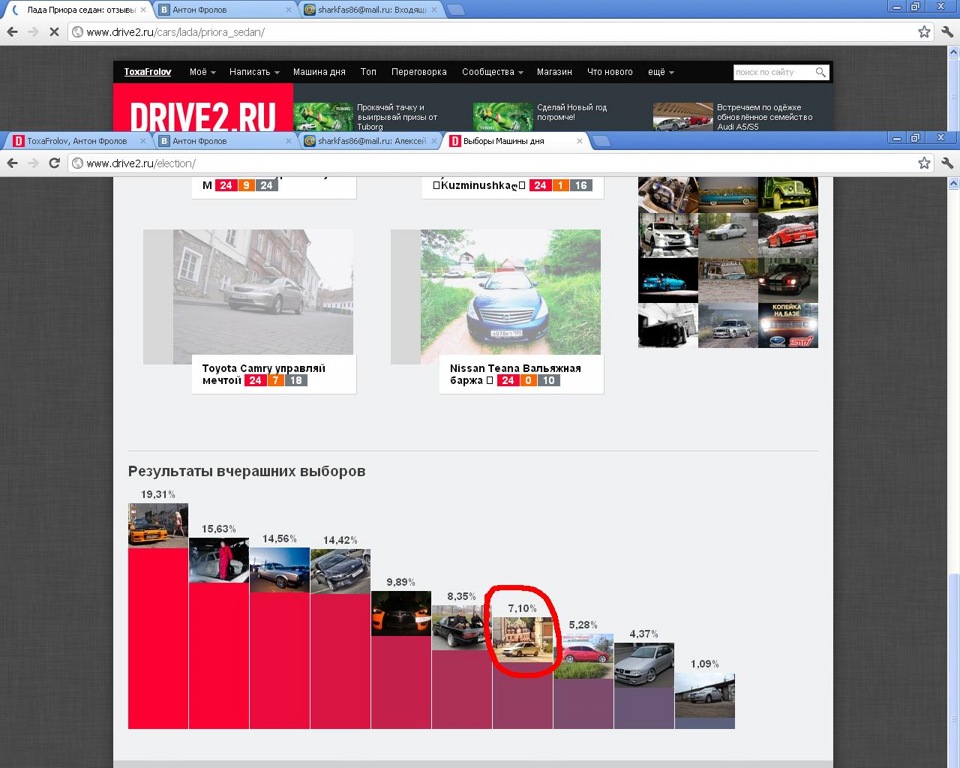Click the 8,35% result car thumbnail
This screenshot has width=960, height=768.
[x=462, y=628]
